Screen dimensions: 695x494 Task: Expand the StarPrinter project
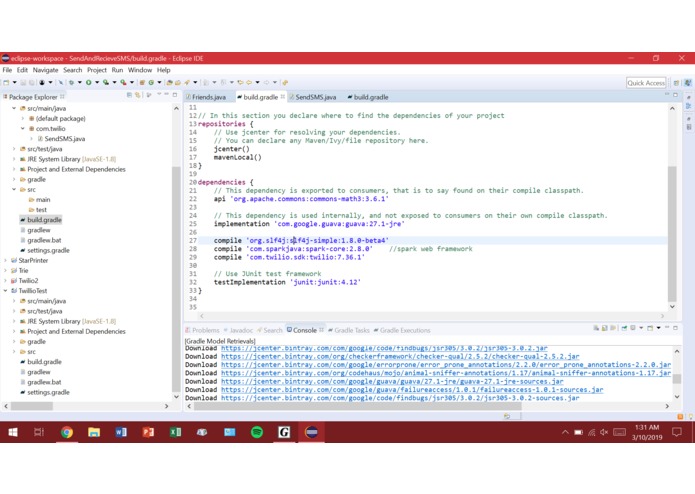(x=6, y=261)
